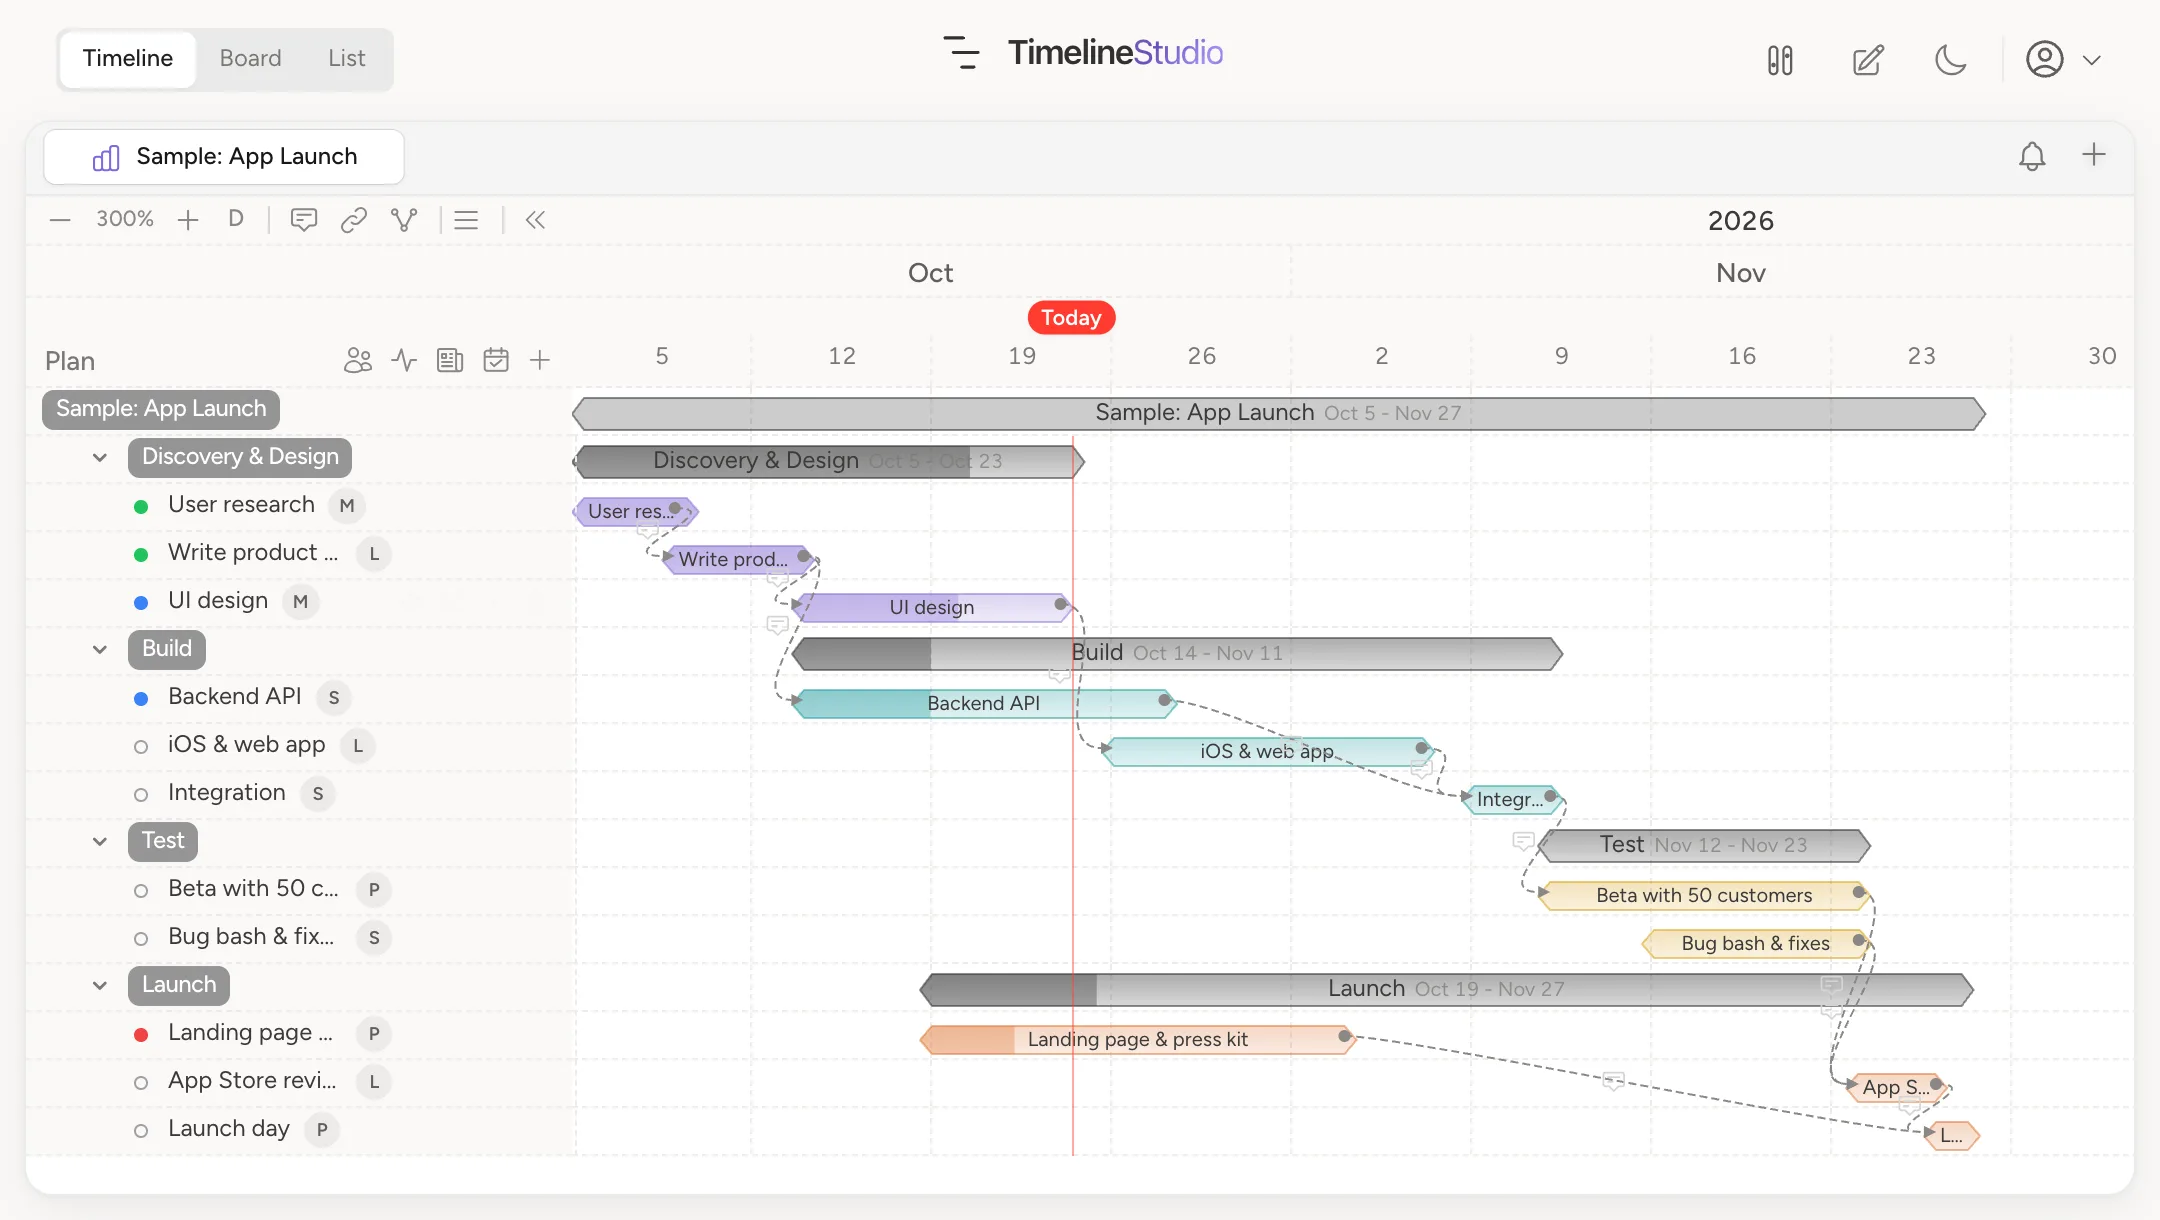Open the columns layout icon in header
Screen dimensions: 2160x1220
pyautogui.click(x=1780, y=60)
